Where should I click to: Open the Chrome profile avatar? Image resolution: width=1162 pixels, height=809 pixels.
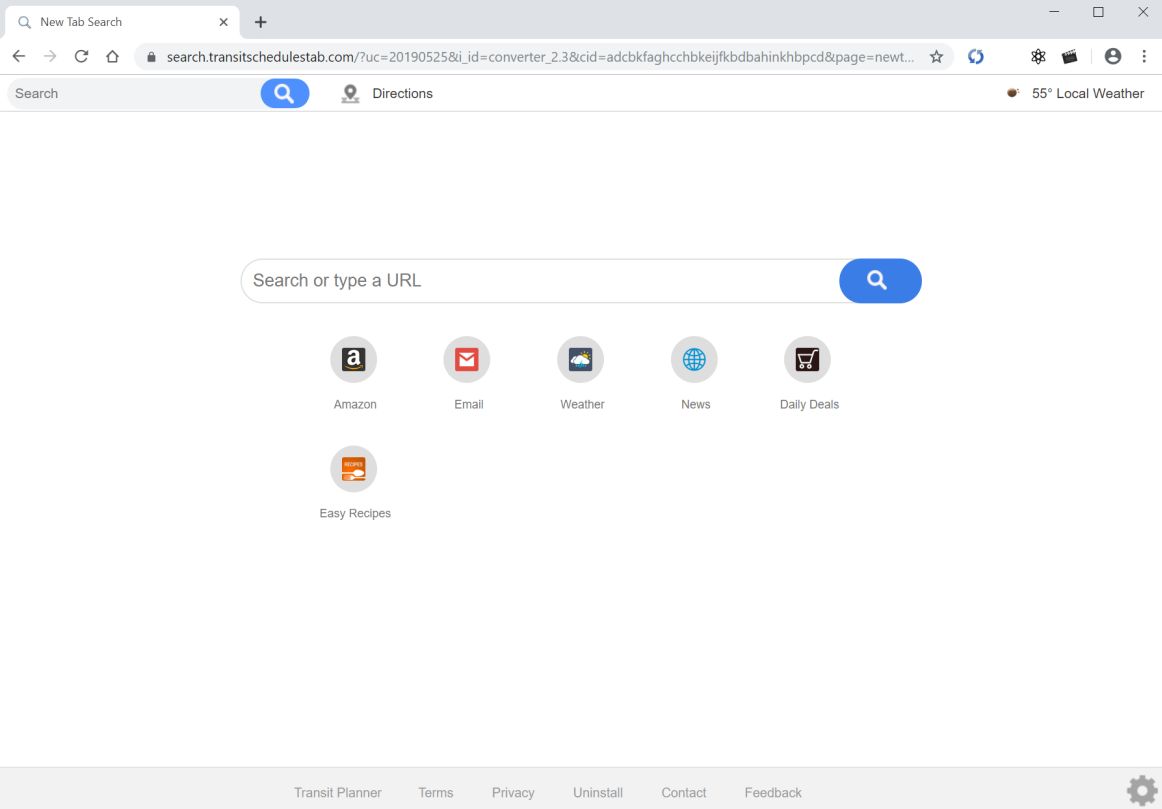coord(1113,56)
